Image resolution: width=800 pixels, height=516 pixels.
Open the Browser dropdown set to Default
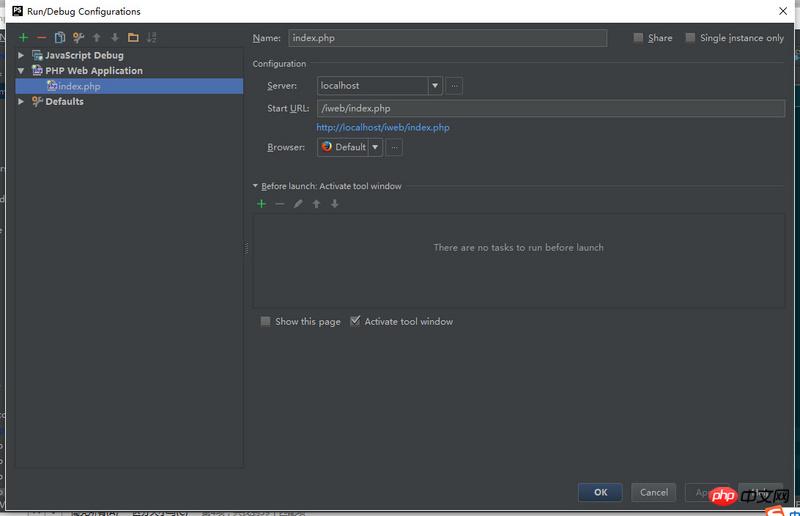click(x=376, y=148)
